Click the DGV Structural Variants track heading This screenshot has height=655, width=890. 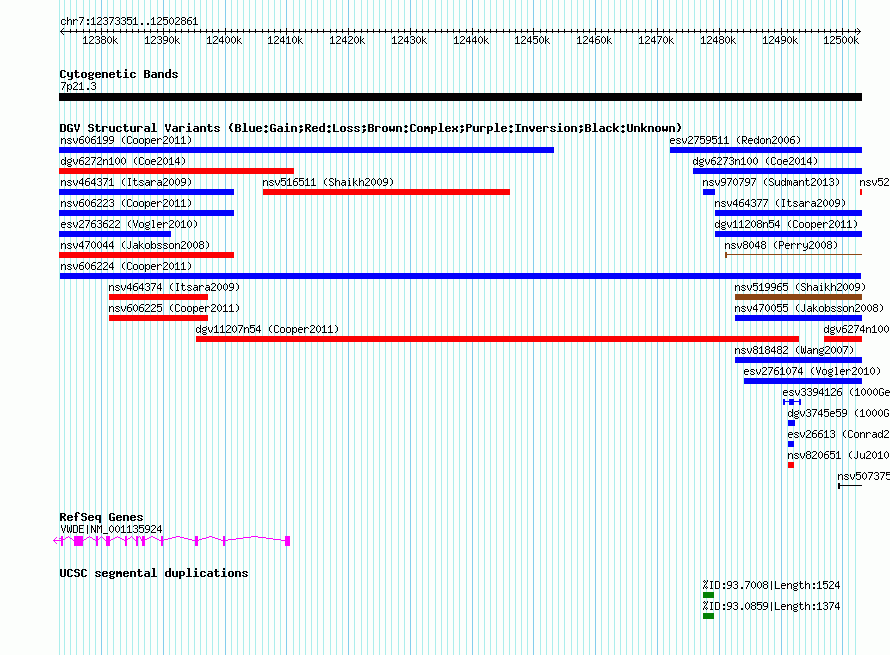coord(370,128)
